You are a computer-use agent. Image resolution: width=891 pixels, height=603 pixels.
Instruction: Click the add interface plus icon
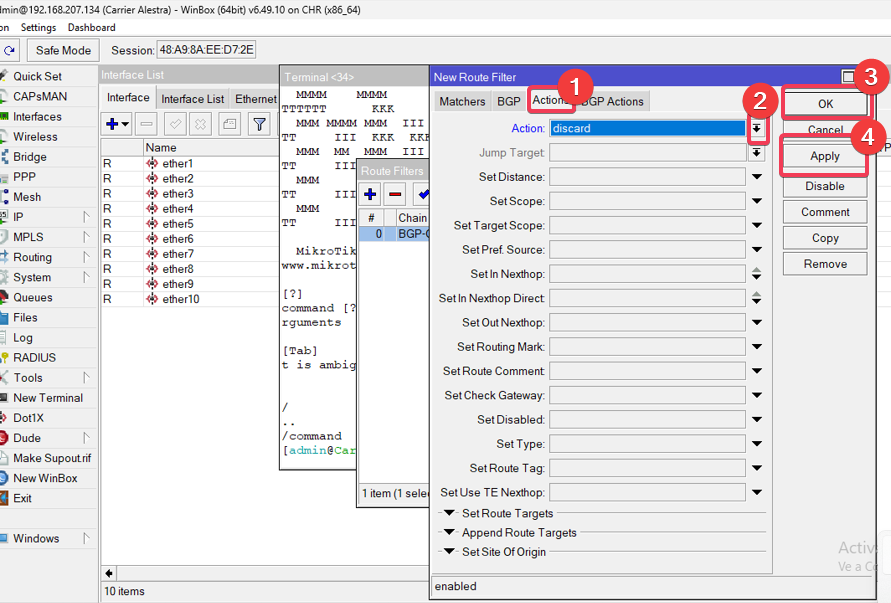pos(113,124)
